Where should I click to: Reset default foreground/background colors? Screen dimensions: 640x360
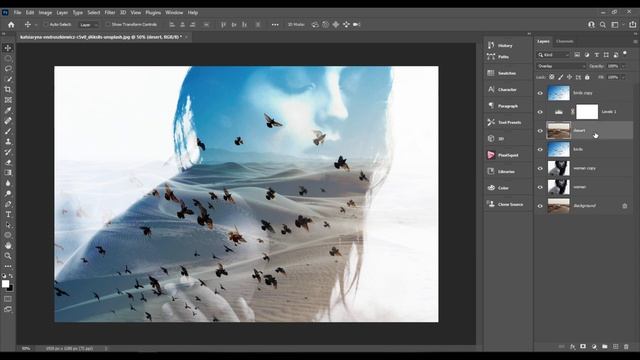4,276
